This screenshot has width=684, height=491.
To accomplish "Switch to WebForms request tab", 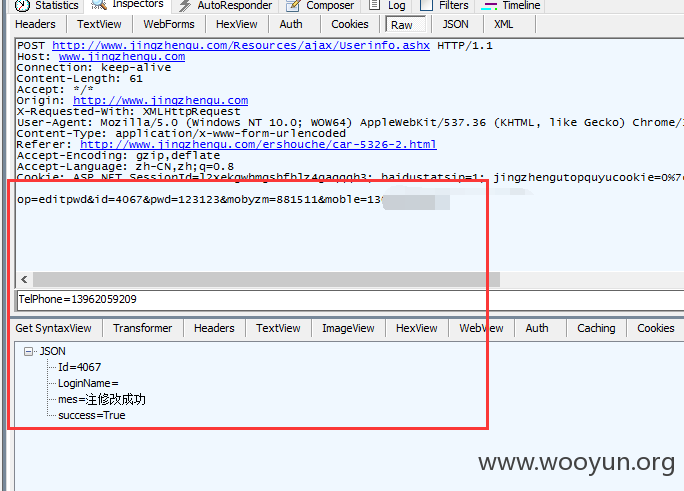I will pyautogui.click(x=169, y=24).
